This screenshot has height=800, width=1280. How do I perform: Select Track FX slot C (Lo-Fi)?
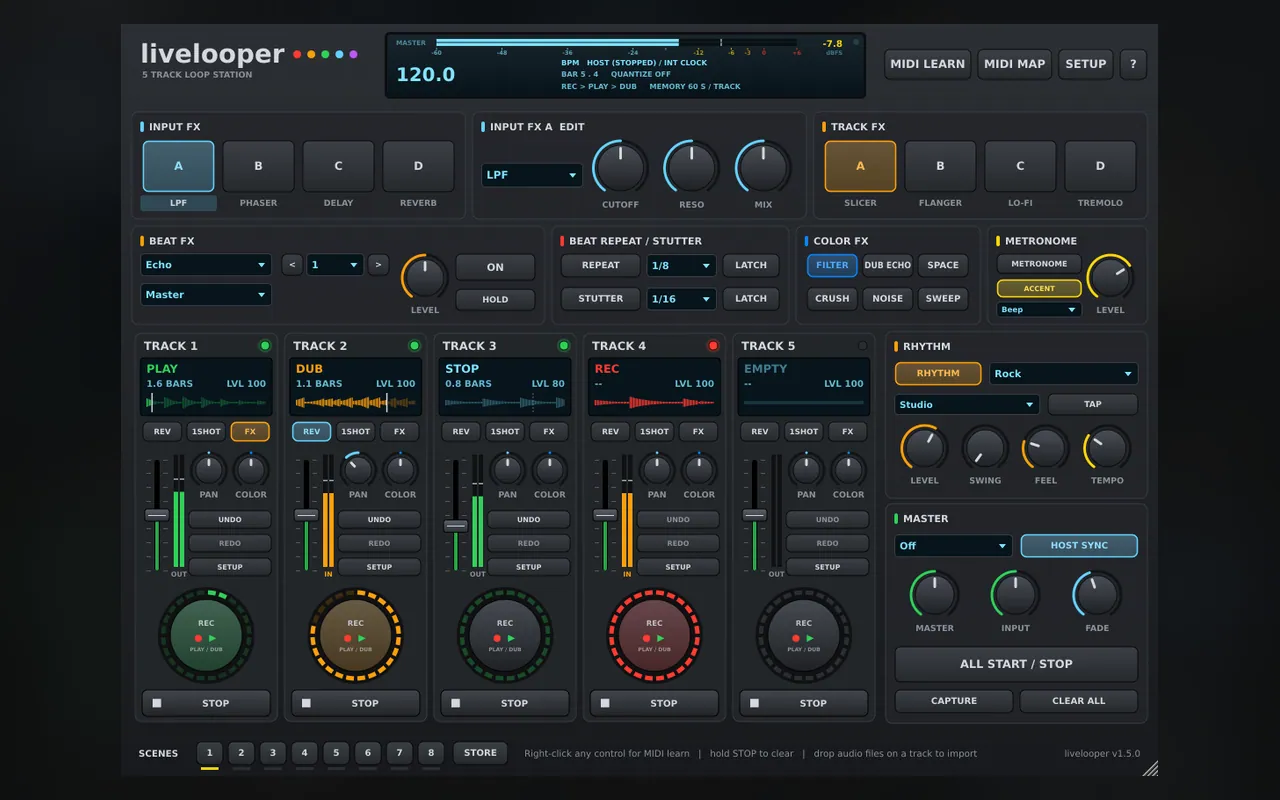1020,166
